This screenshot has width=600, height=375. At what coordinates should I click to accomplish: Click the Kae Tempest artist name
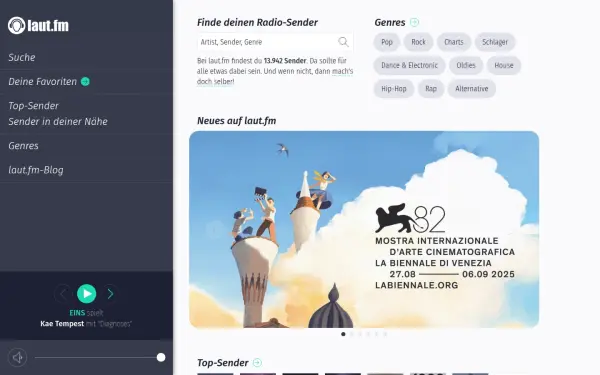pyautogui.click(x=62, y=324)
